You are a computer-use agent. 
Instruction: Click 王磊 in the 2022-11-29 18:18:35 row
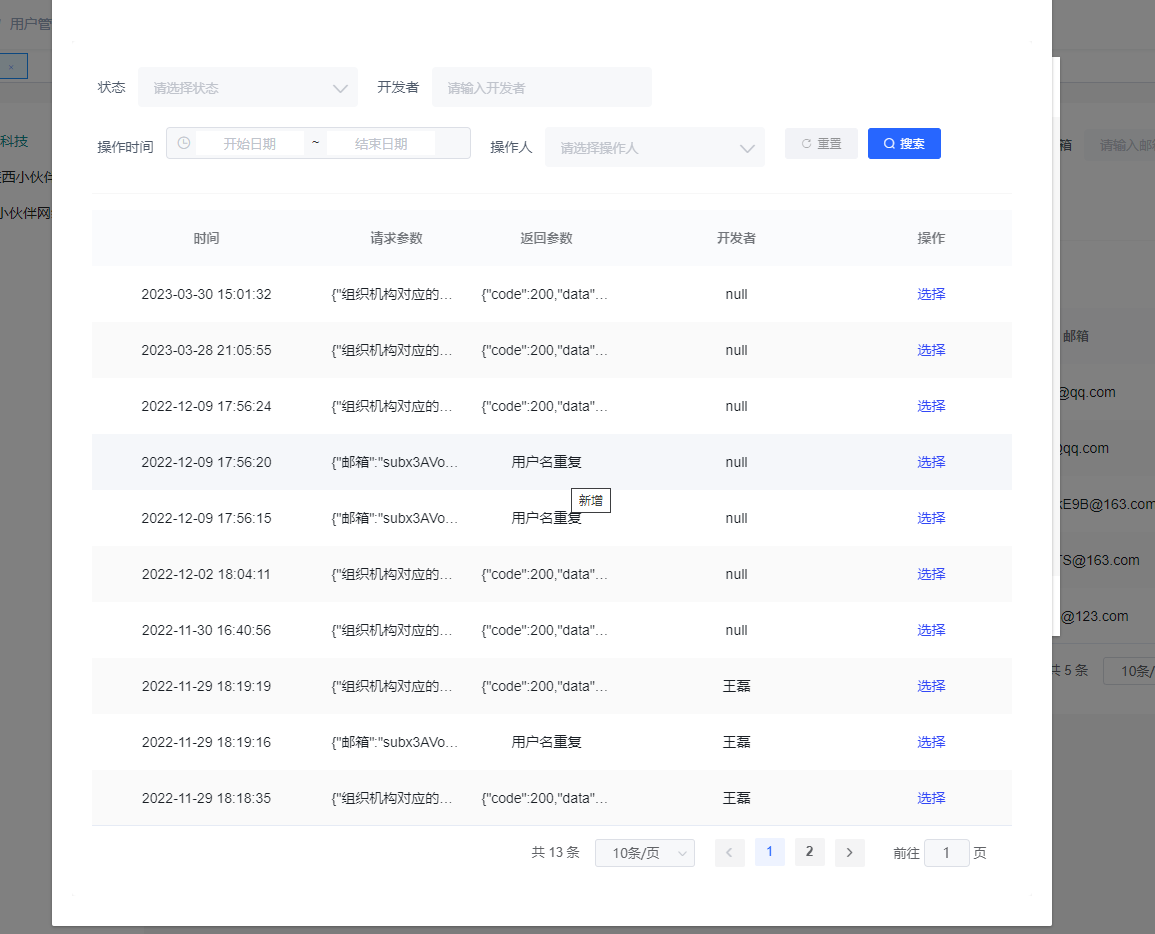click(x=737, y=798)
